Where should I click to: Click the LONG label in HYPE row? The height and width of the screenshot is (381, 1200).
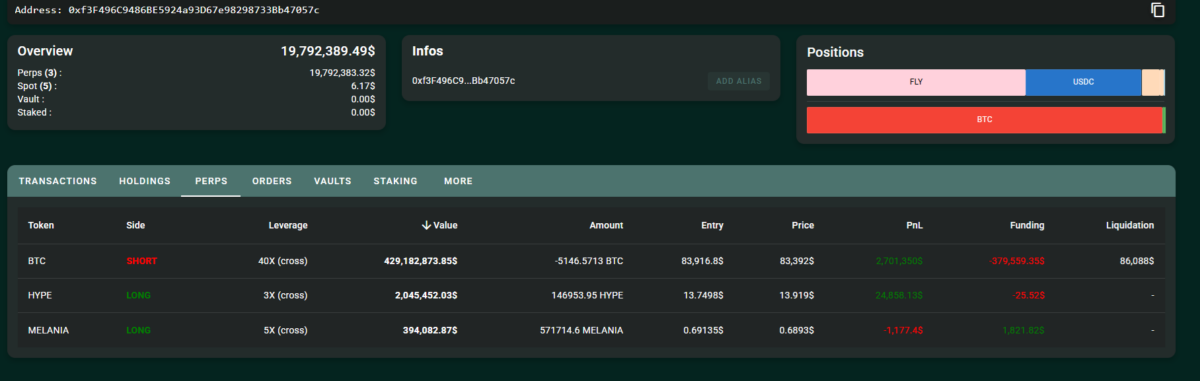[139, 296]
